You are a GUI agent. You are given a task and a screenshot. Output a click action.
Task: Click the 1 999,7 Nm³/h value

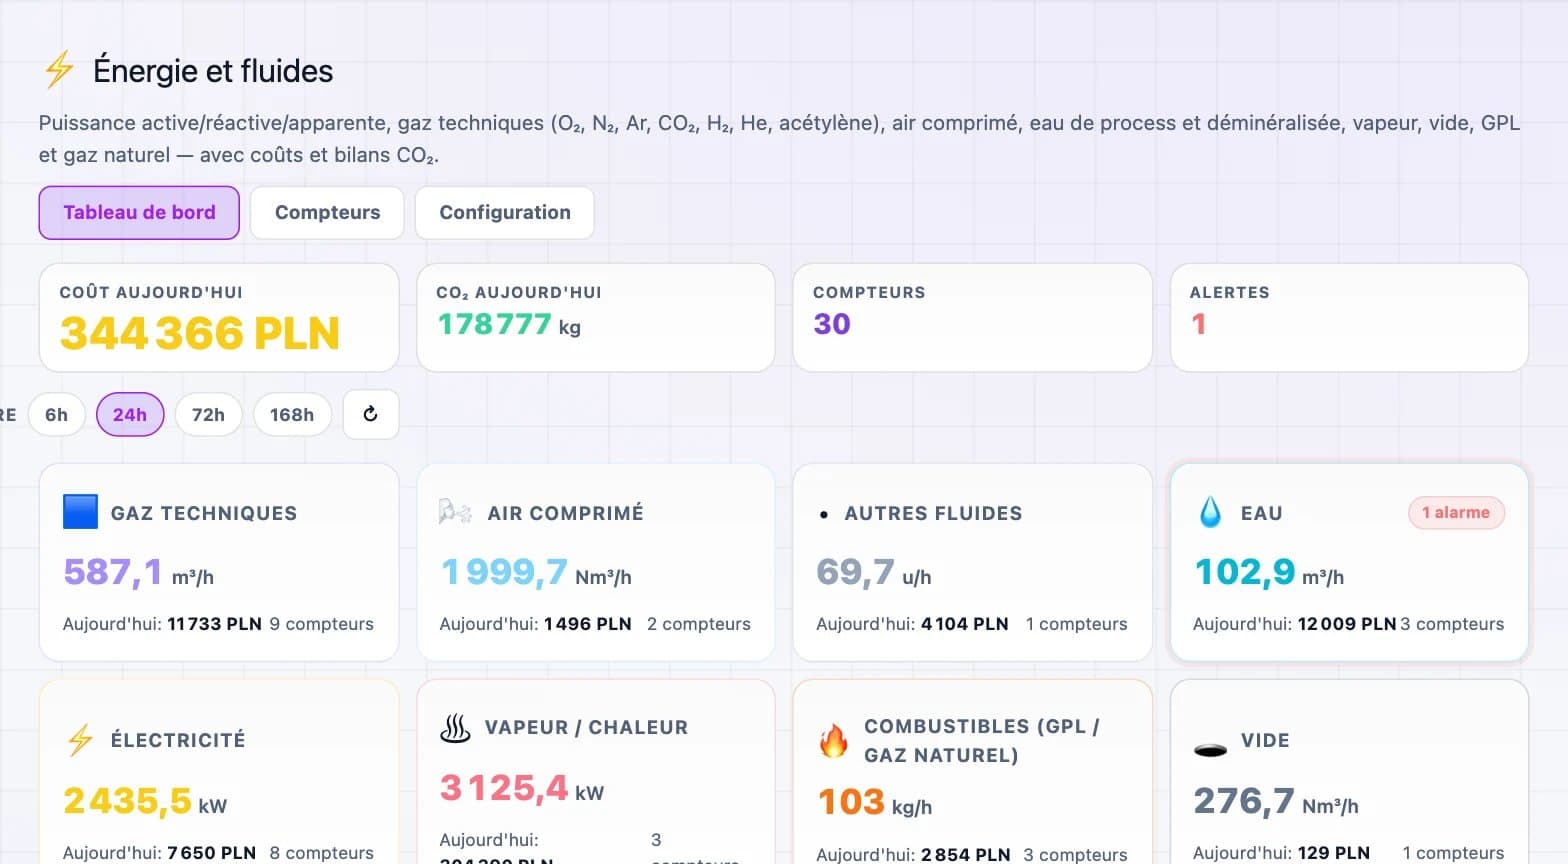pyautogui.click(x=536, y=572)
